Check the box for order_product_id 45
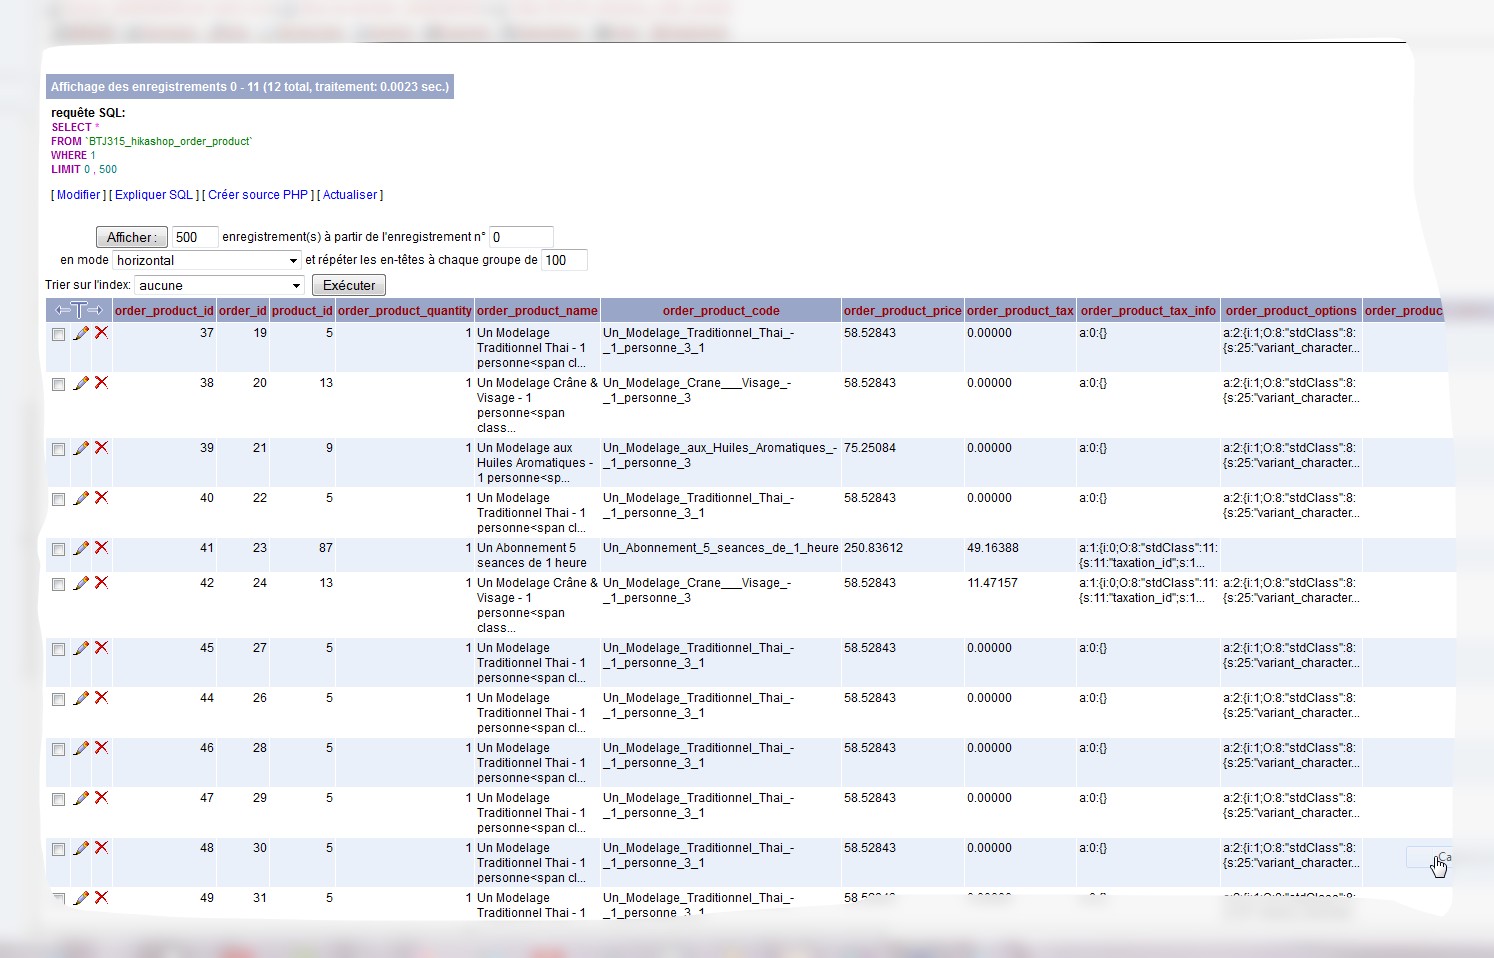 click(58, 649)
